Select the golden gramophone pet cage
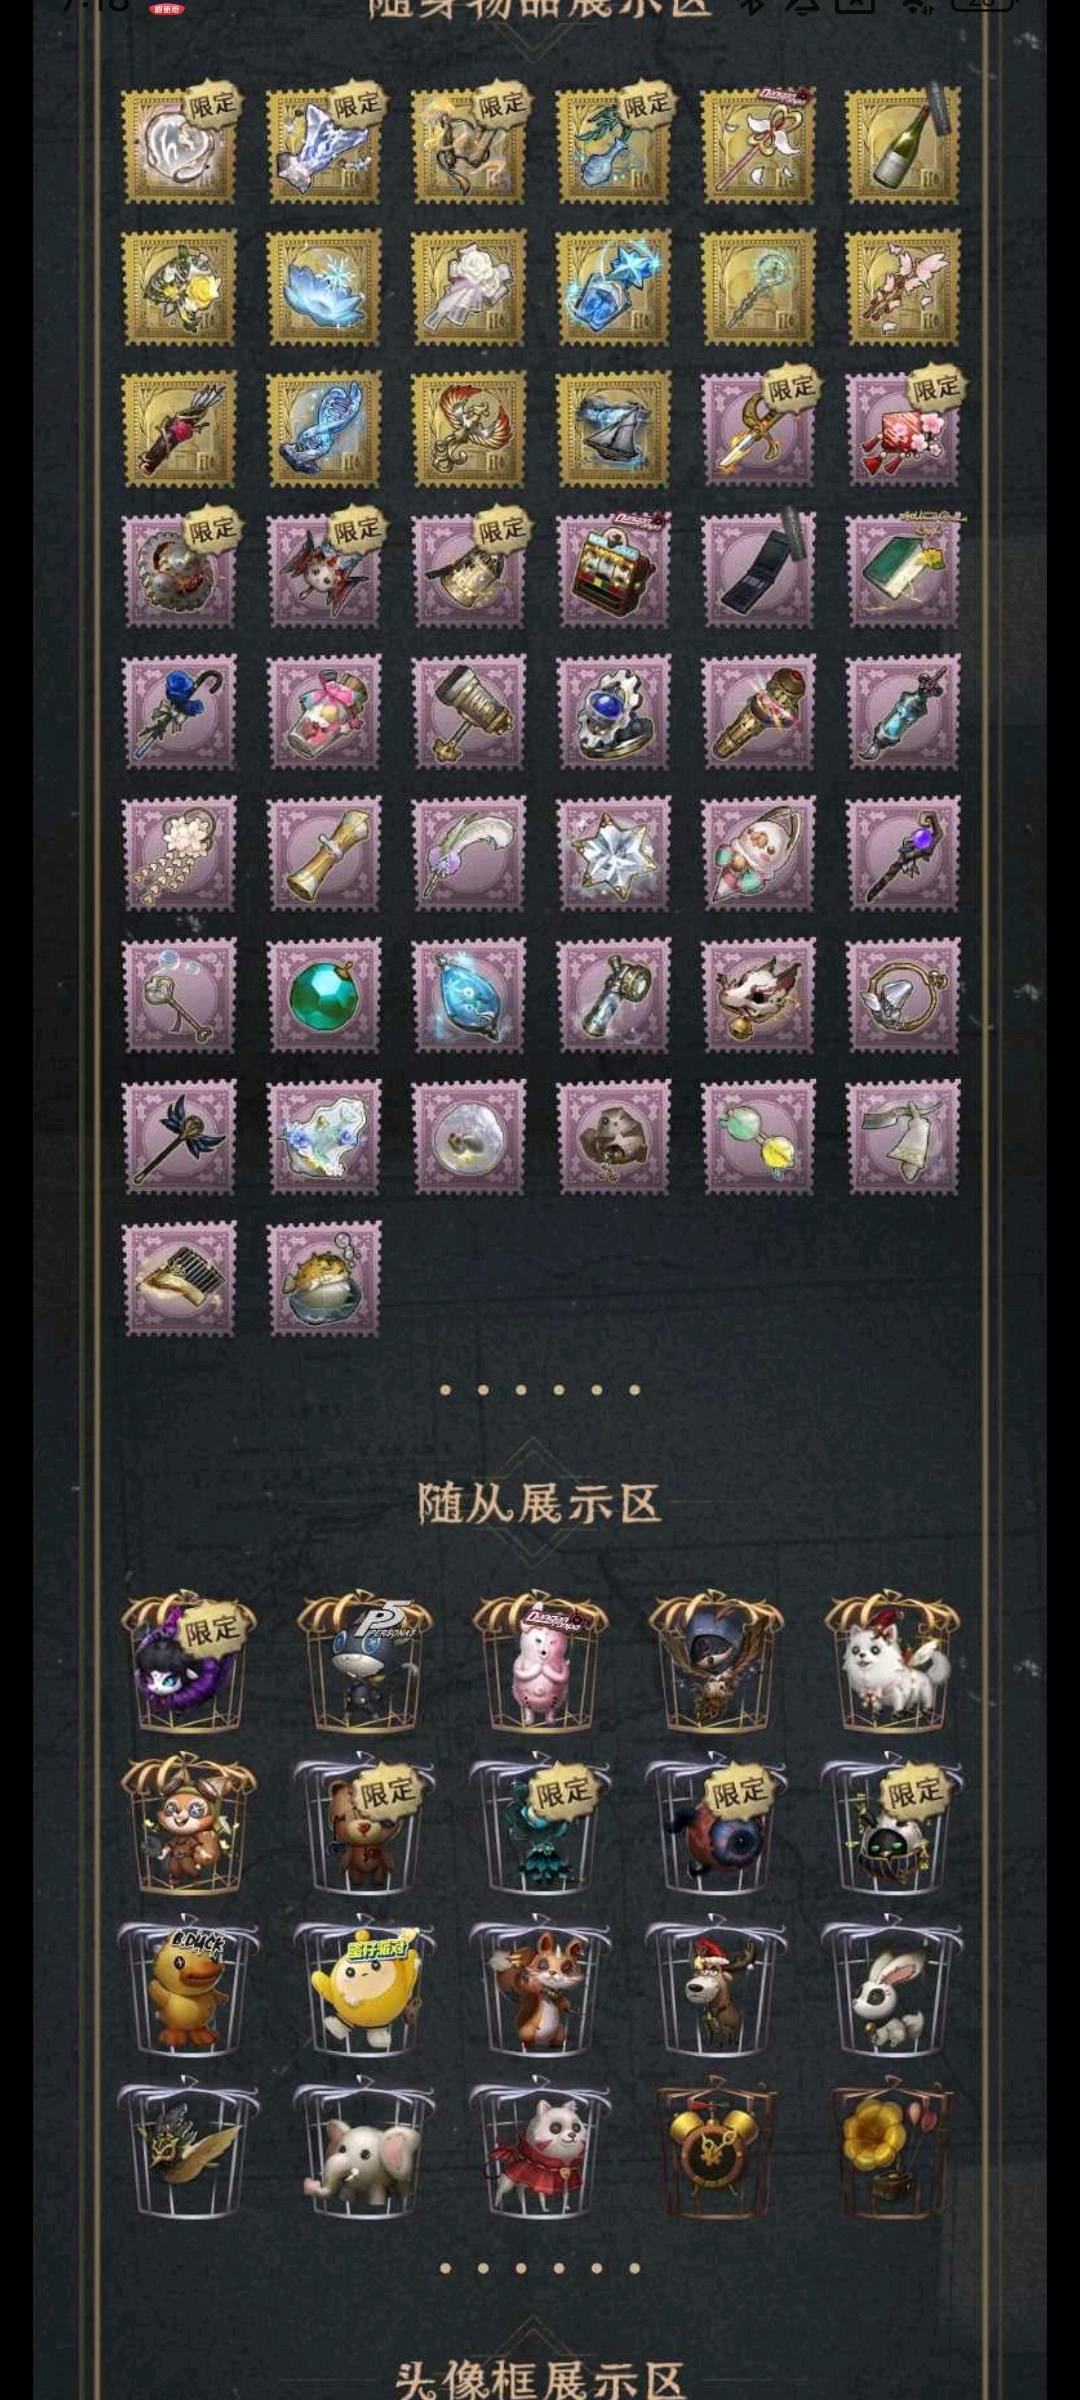The width and height of the screenshot is (1080, 2400). pyautogui.click(x=892, y=2147)
